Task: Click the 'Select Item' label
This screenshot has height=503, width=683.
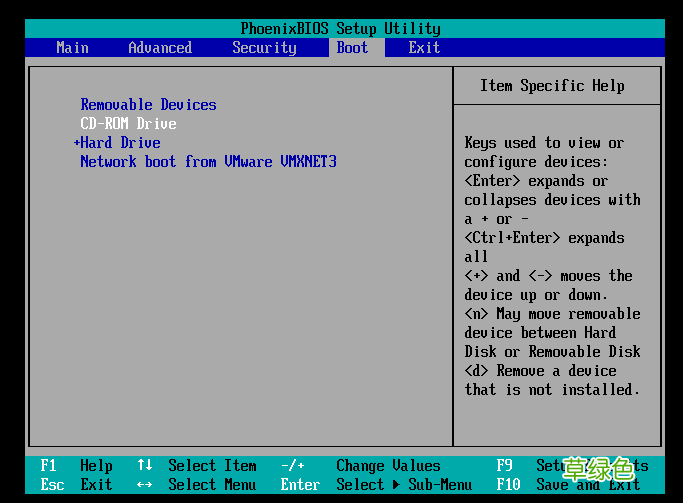Action: coord(213,466)
